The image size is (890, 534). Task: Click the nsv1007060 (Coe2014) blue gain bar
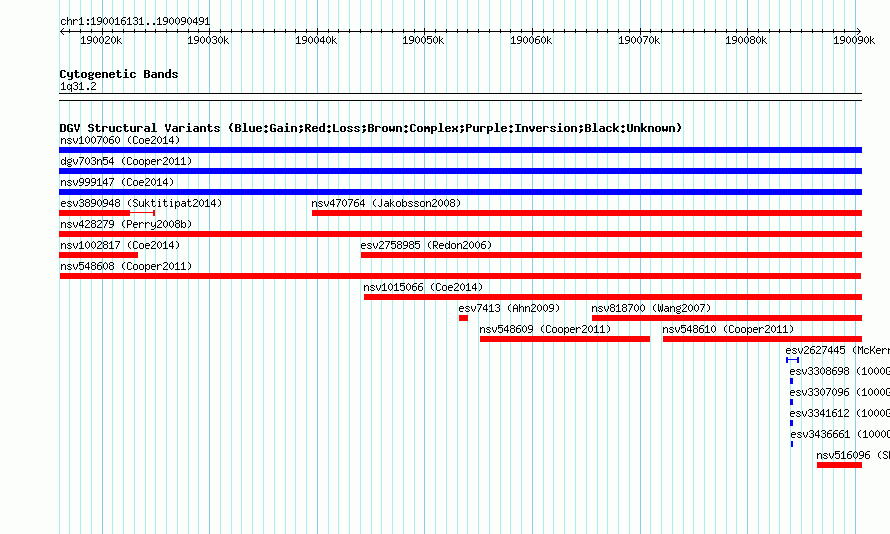click(460, 150)
